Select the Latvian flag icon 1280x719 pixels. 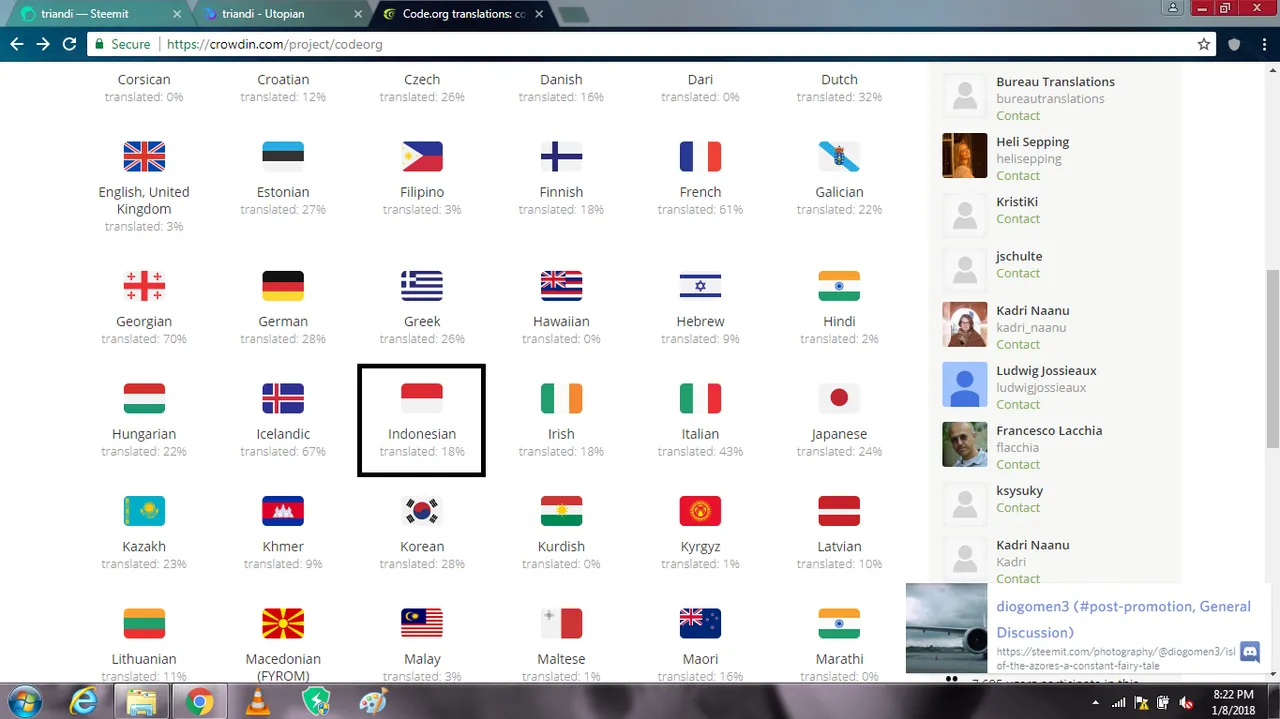click(x=839, y=511)
